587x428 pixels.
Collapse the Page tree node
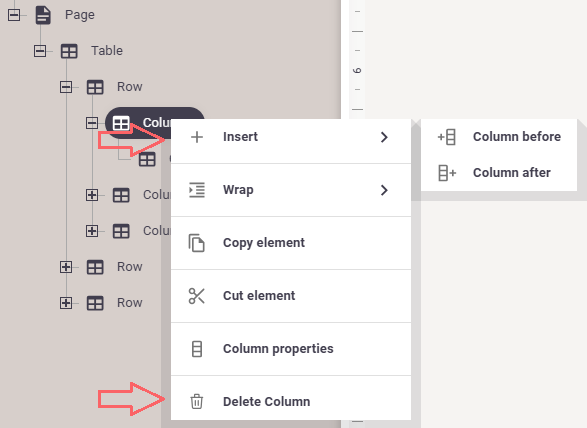(14, 15)
